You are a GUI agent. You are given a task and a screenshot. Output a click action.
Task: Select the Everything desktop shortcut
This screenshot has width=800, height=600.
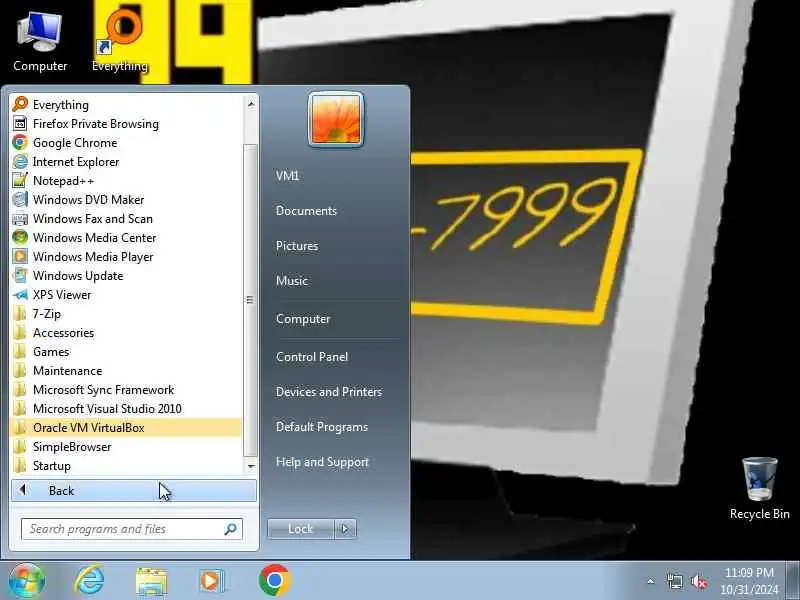(120, 41)
